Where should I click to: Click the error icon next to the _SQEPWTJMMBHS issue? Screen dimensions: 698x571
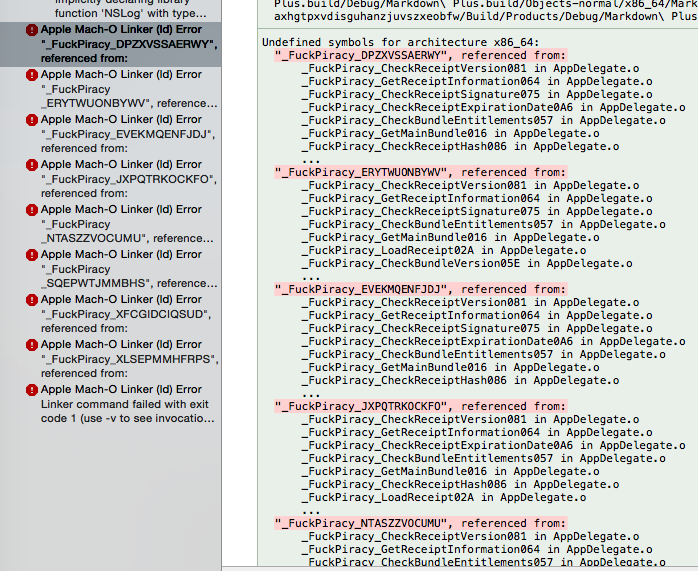pyautogui.click(x=32, y=255)
